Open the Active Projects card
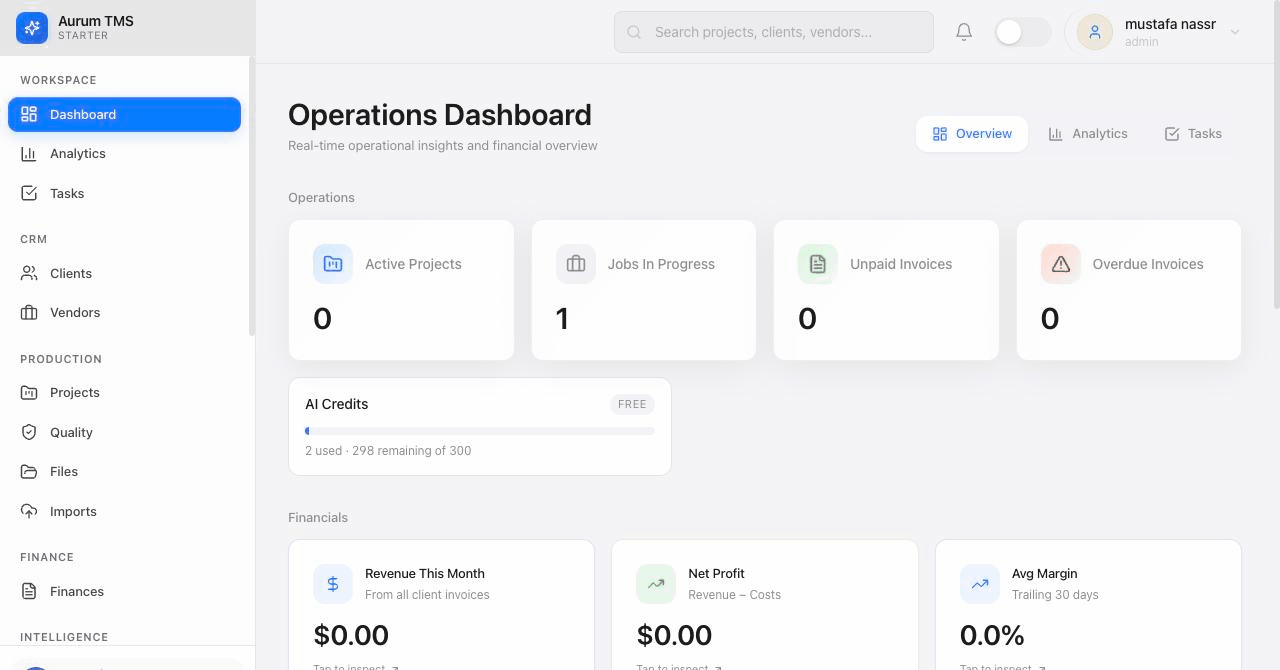 (x=401, y=290)
